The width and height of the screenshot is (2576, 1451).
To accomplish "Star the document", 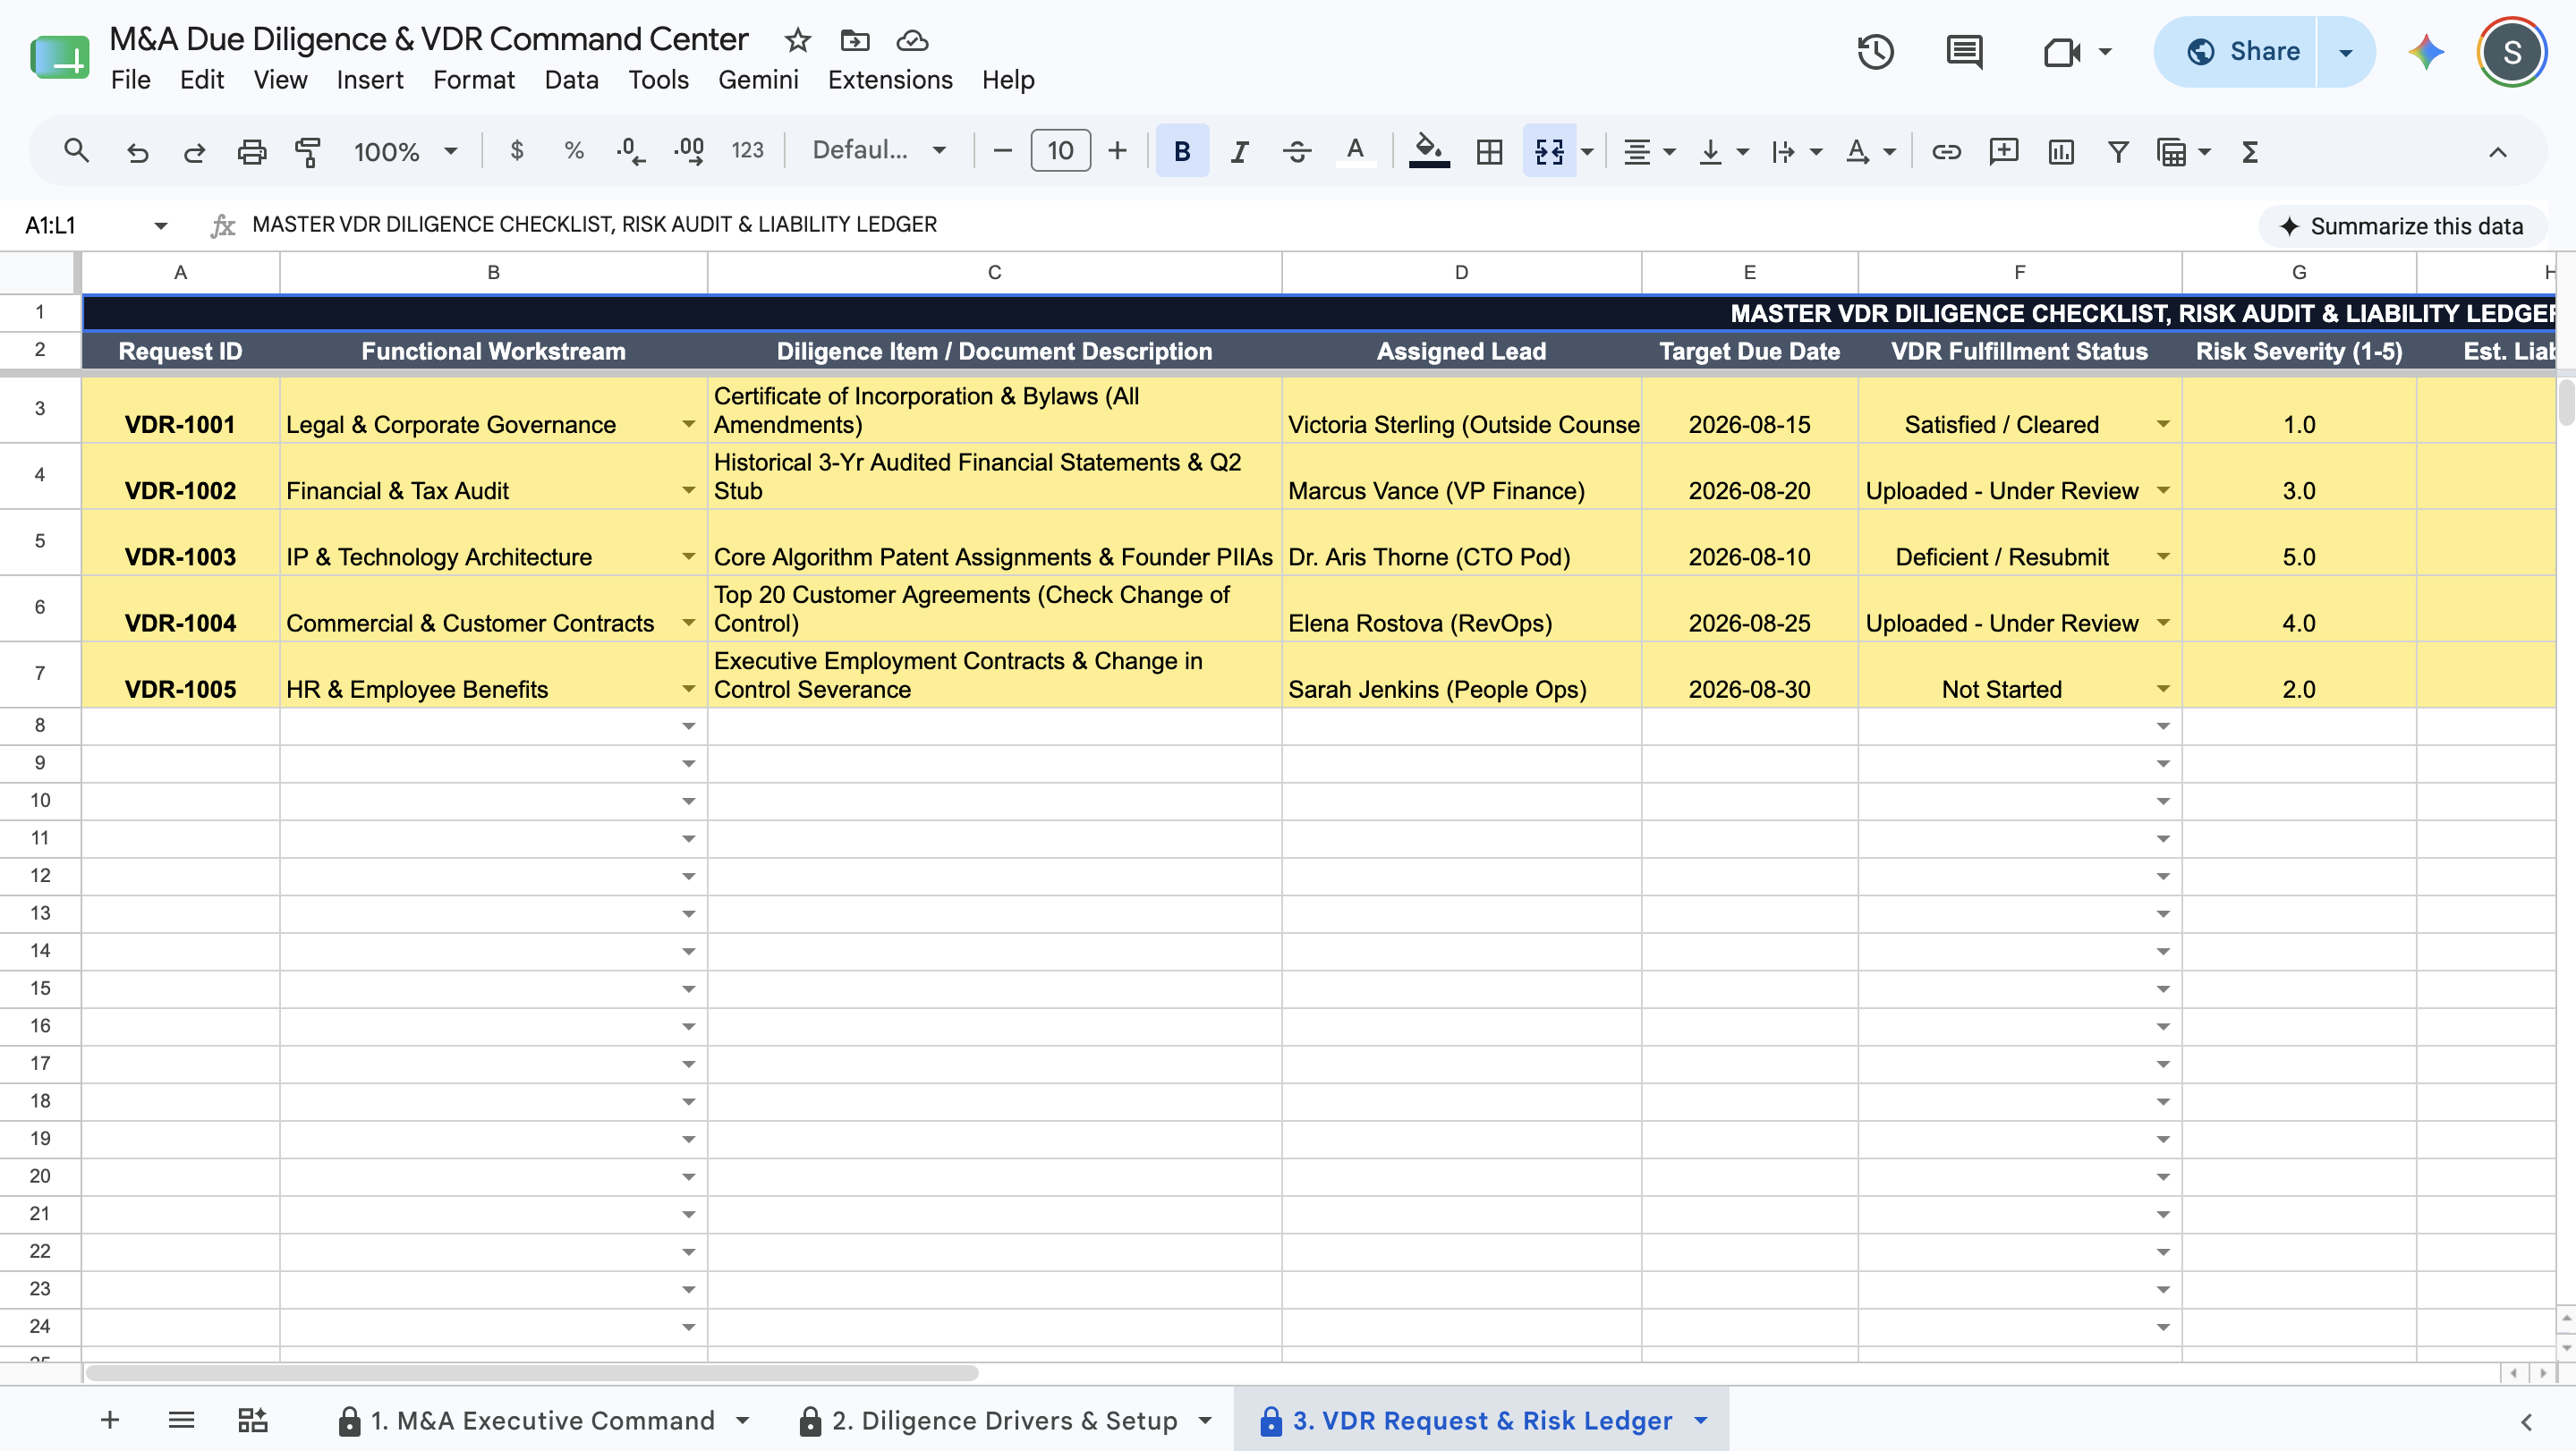I will 797,40.
